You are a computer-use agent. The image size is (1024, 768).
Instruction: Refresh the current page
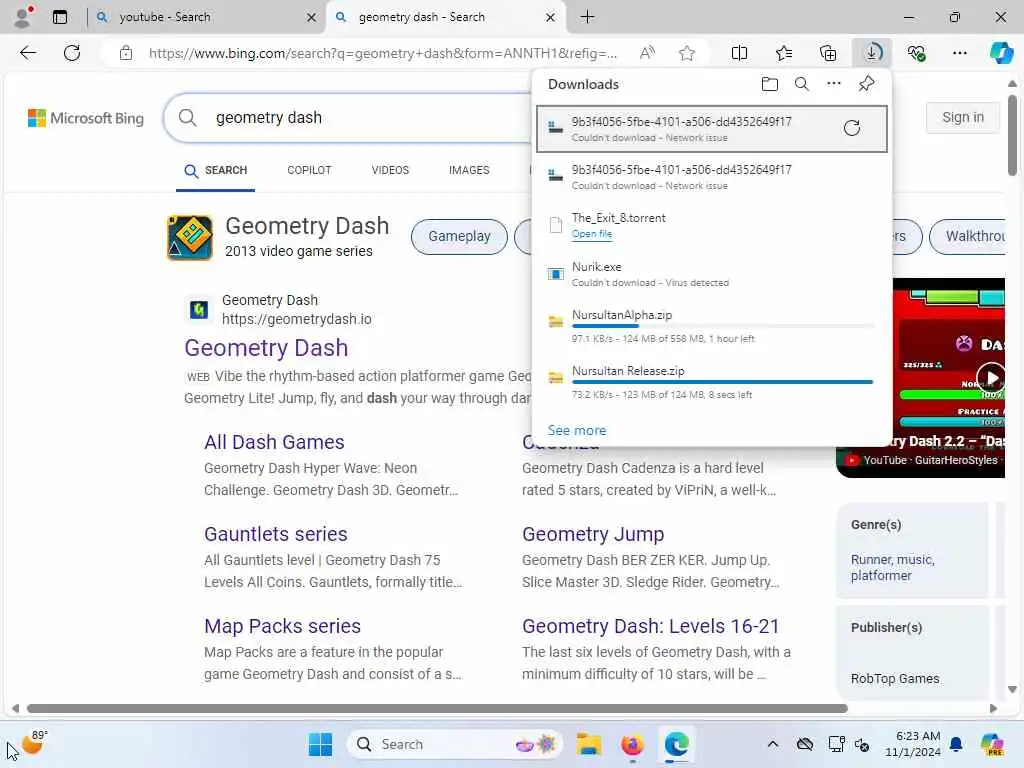pos(72,53)
